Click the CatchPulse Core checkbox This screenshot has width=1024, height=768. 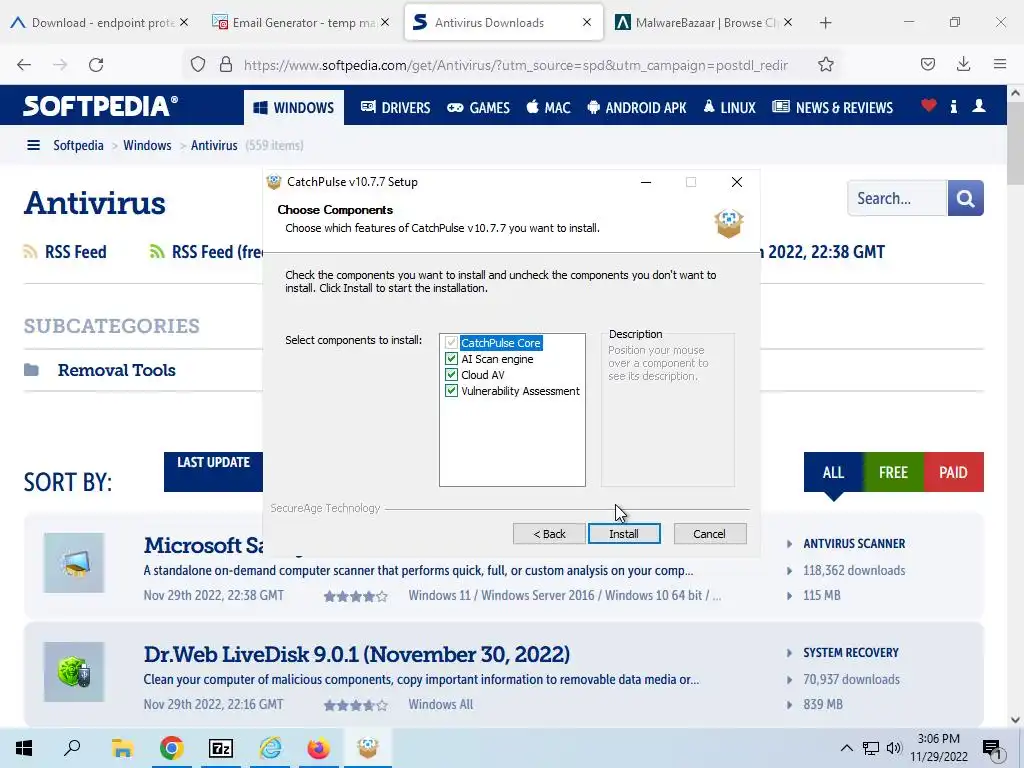pos(451,342)
